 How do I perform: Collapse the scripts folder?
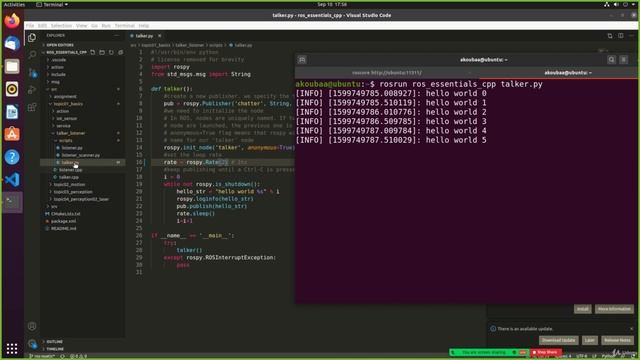[65, 141]
